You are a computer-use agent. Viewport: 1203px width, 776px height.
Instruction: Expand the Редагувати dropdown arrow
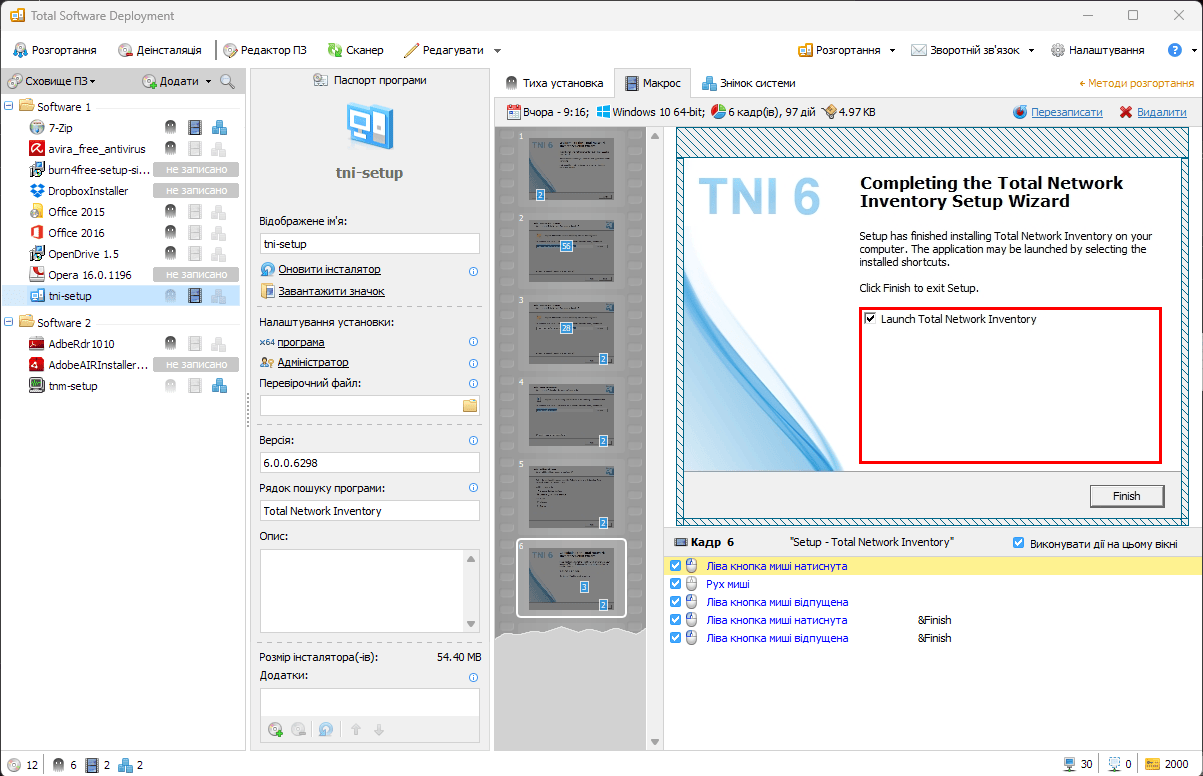tap(498, 51)
